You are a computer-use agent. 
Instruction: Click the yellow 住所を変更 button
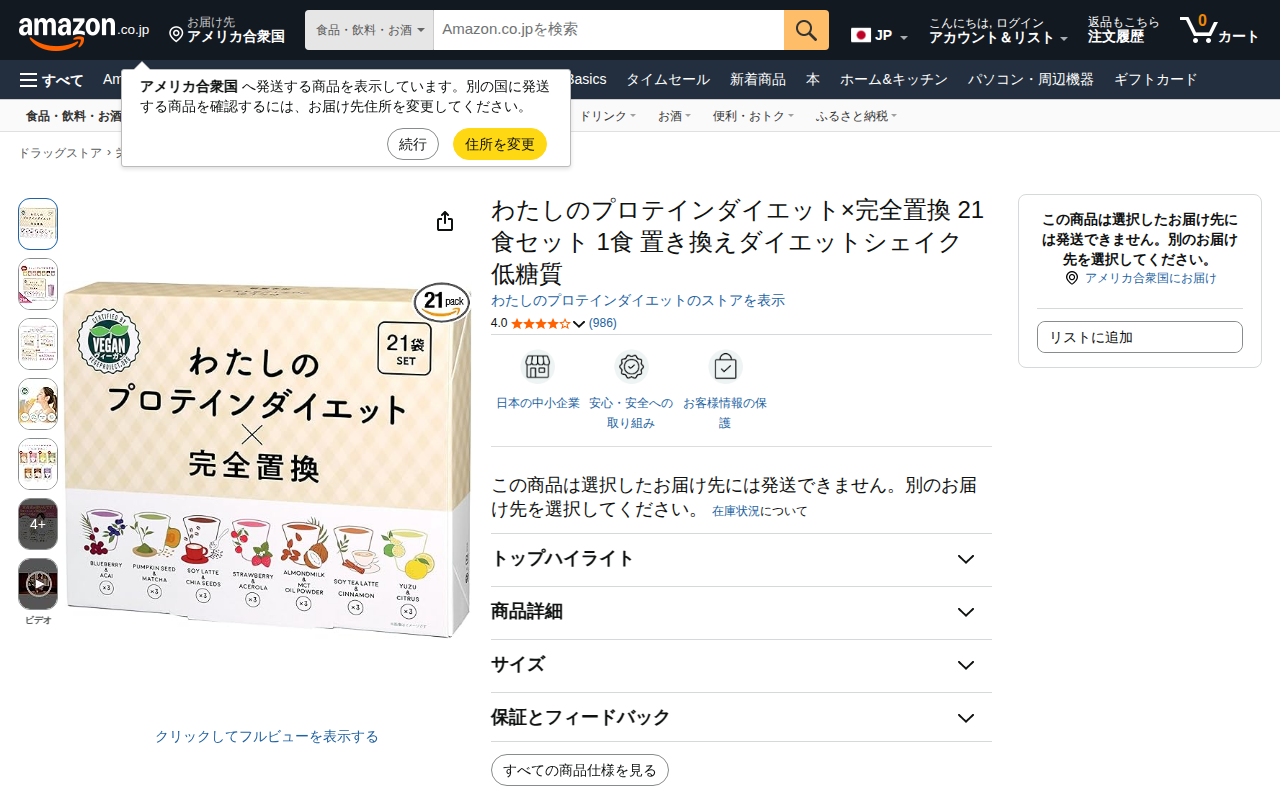tap(500, 144)
